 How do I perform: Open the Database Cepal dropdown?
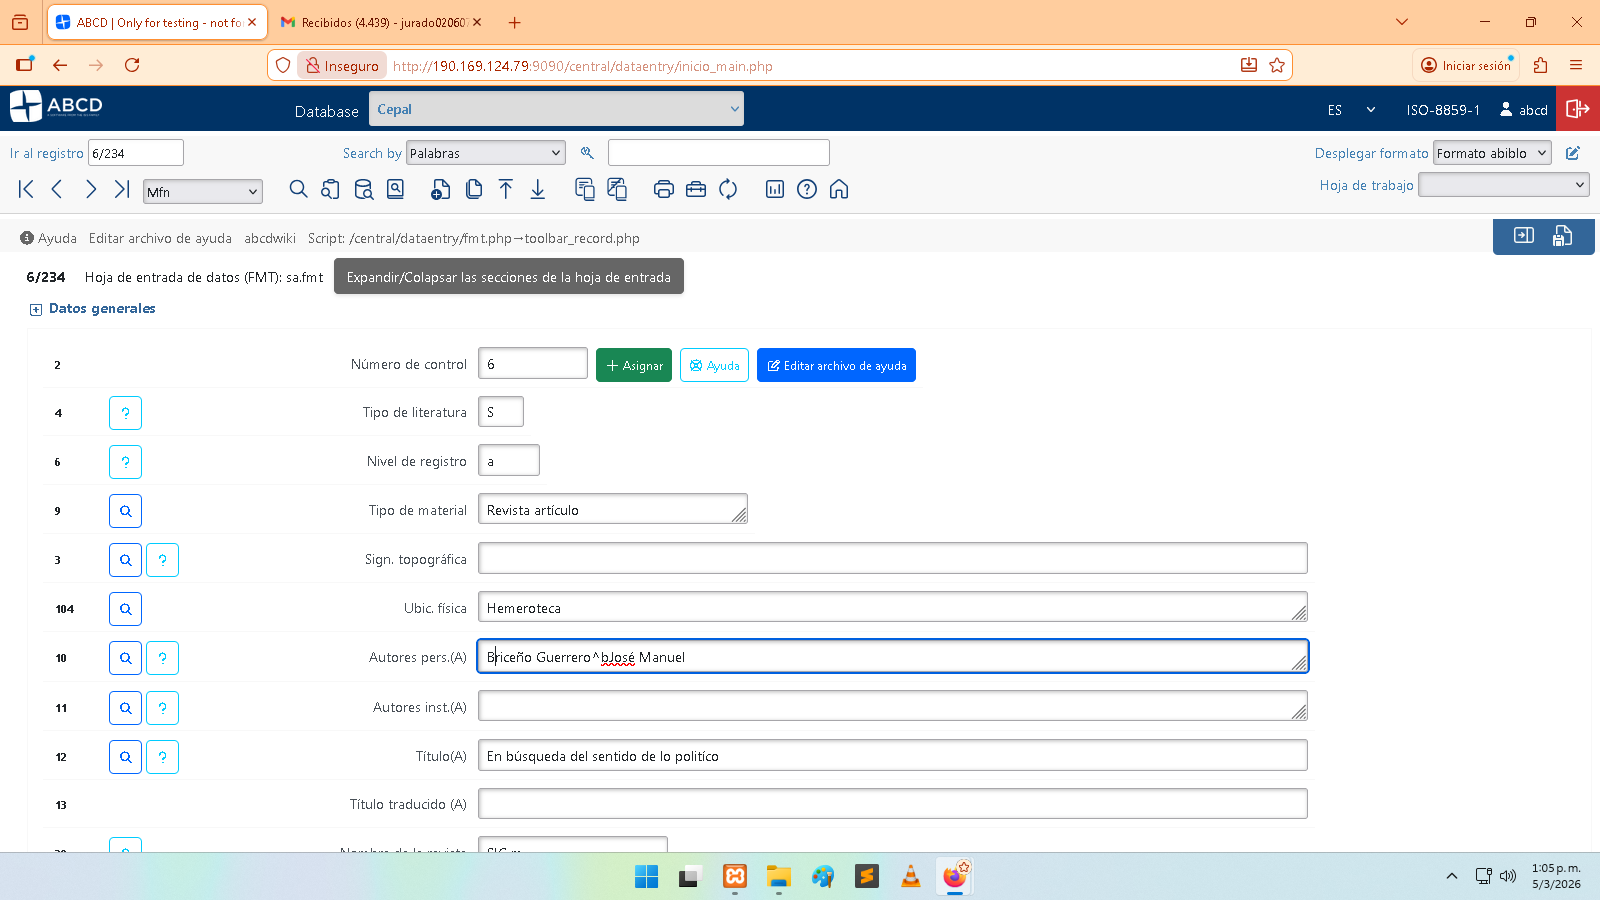[x=556, y=109]
